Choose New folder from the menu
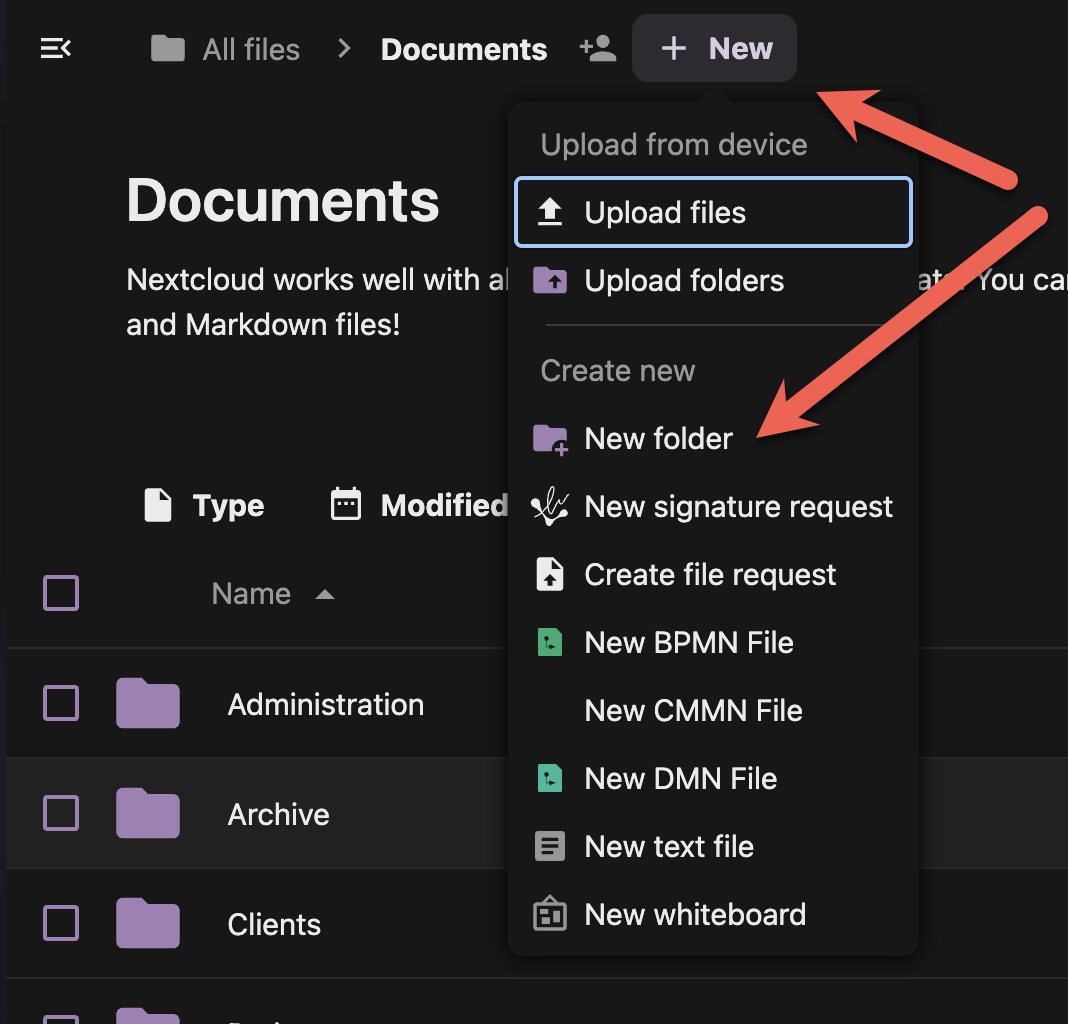 click(x=658, y=439)
